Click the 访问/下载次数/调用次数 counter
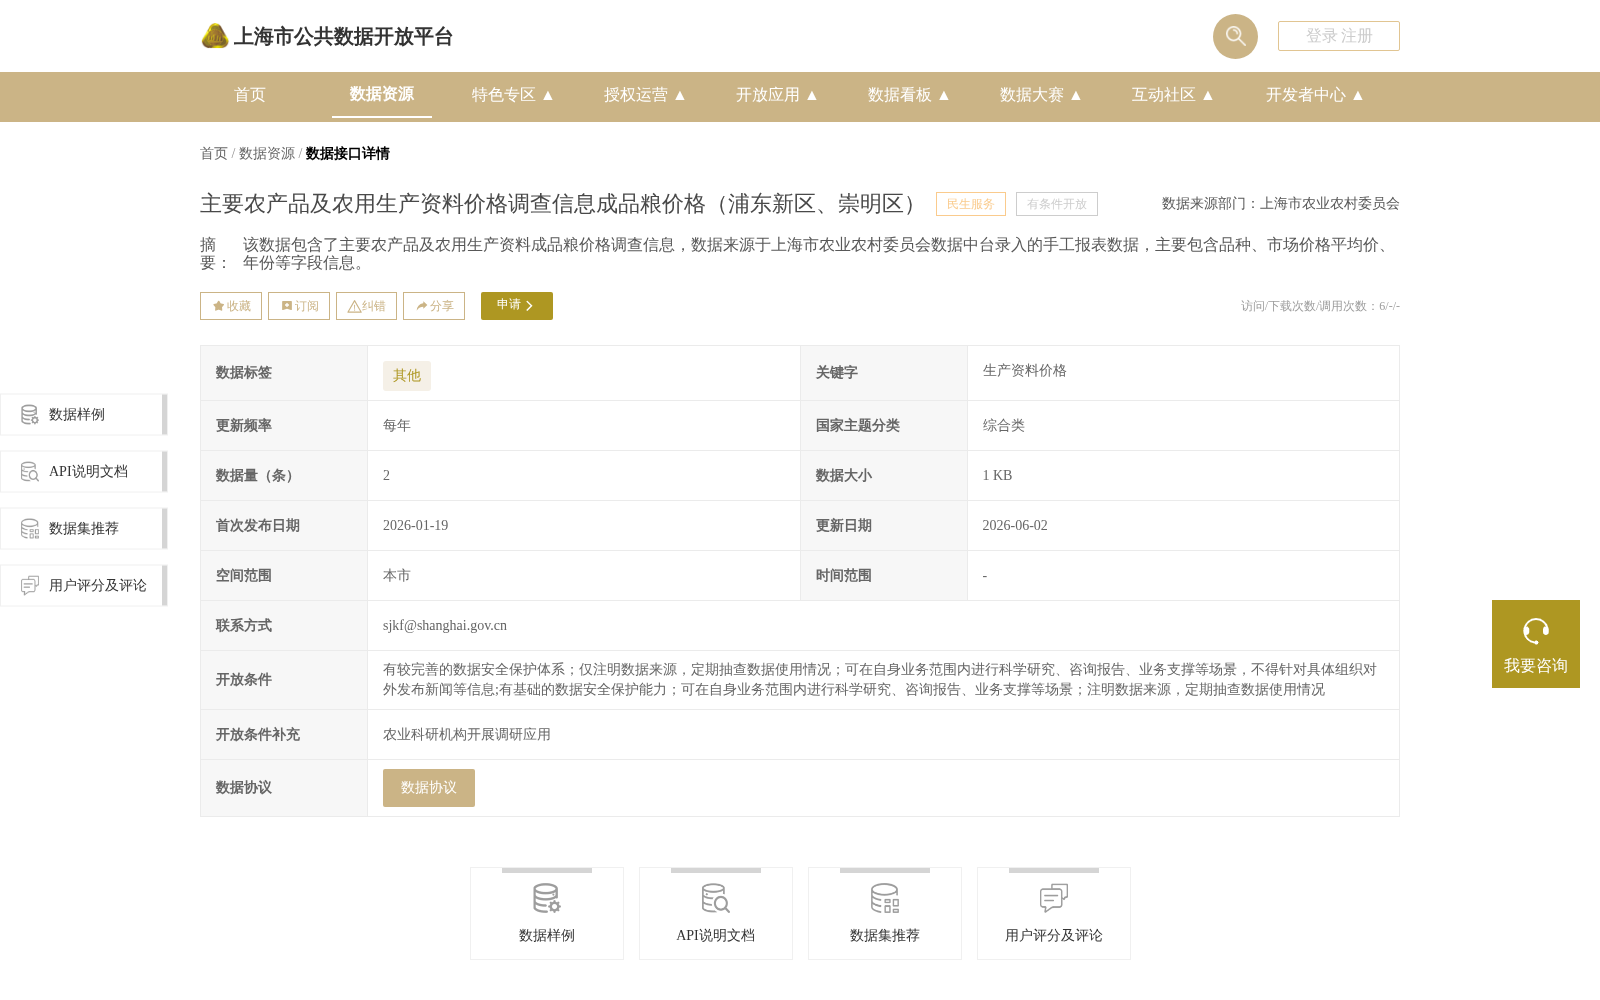This screenshot has height=1000, width=1600. click(x=1320, y=306)
